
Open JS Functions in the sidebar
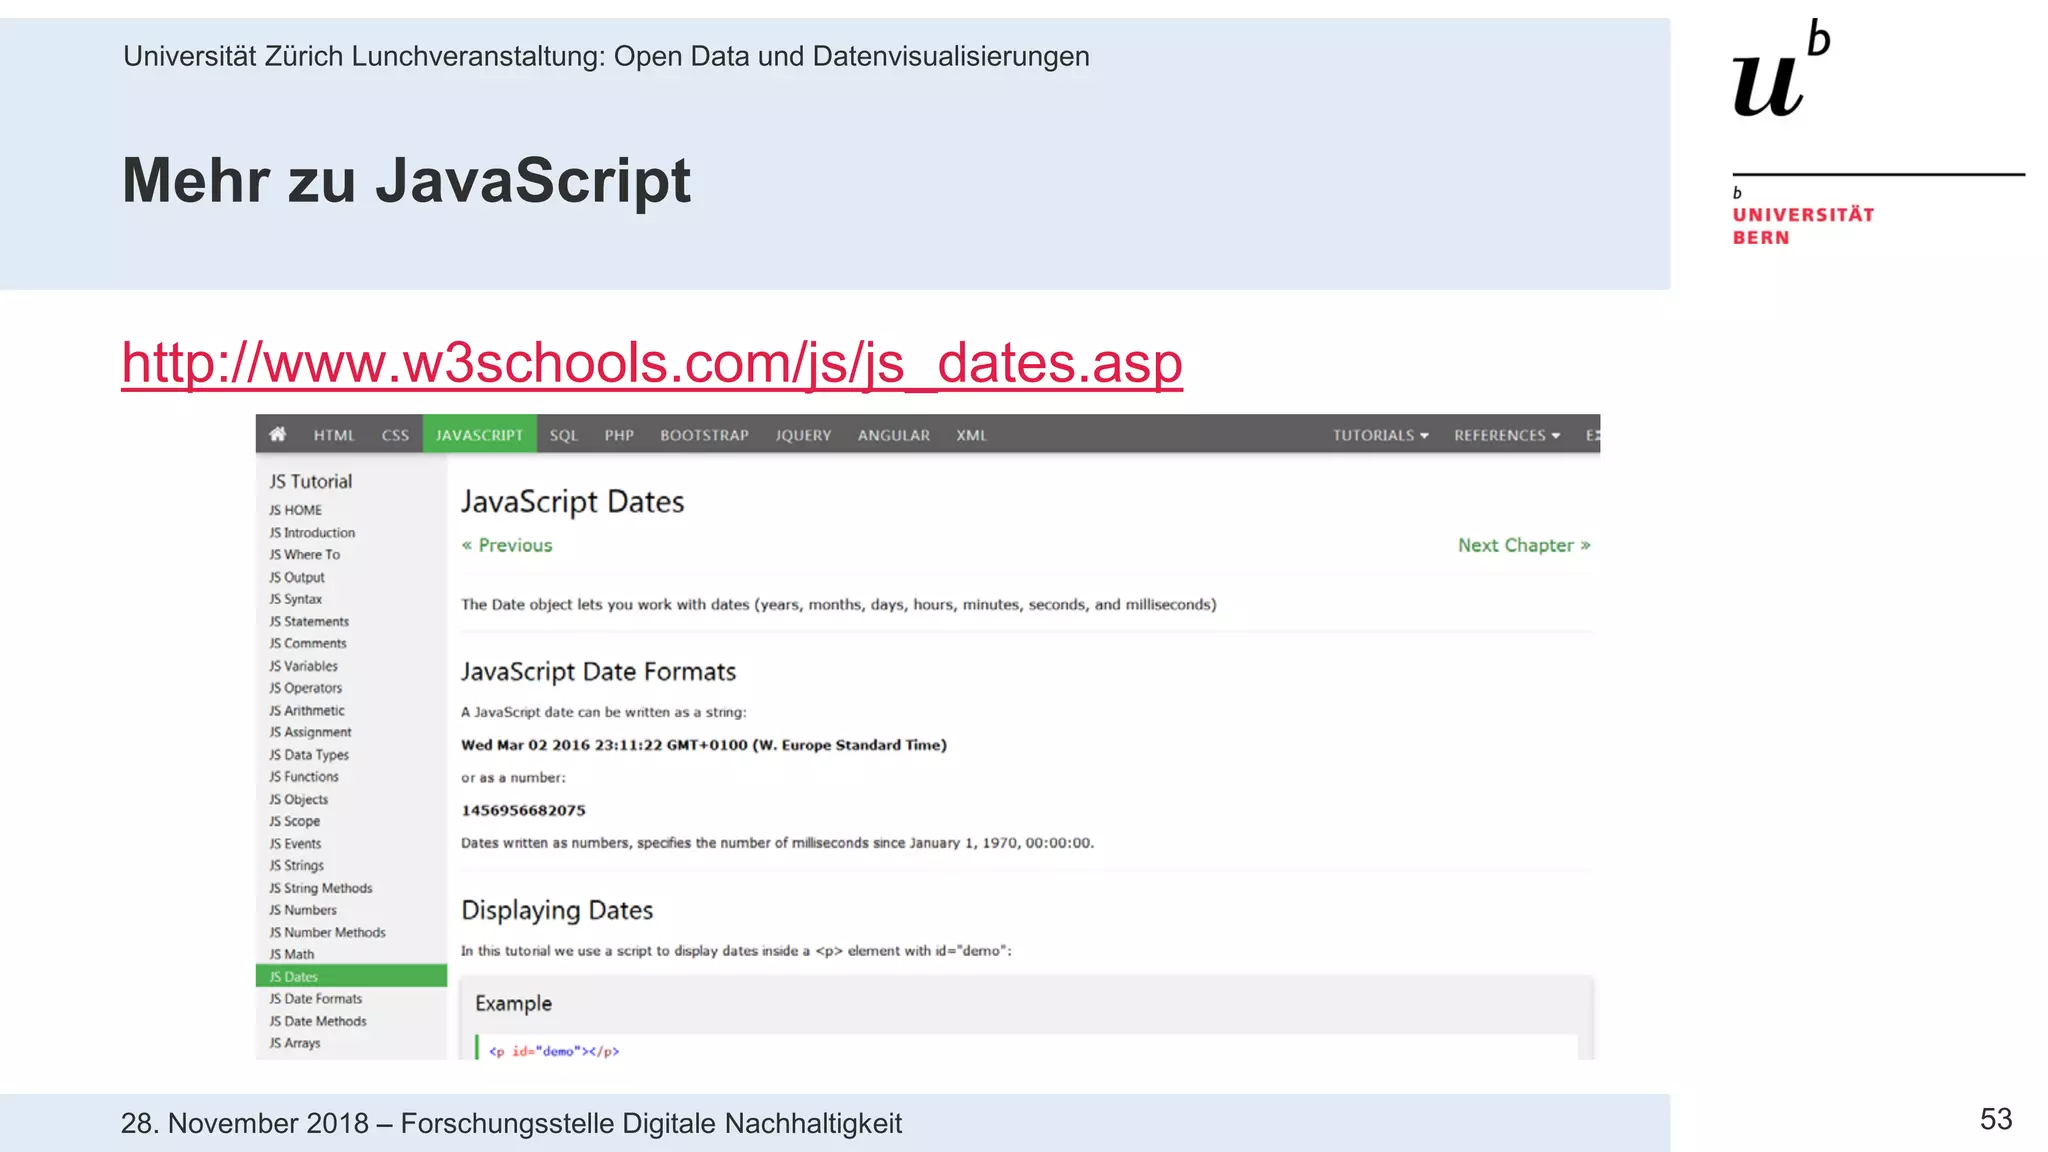click(x=304, y=777)
